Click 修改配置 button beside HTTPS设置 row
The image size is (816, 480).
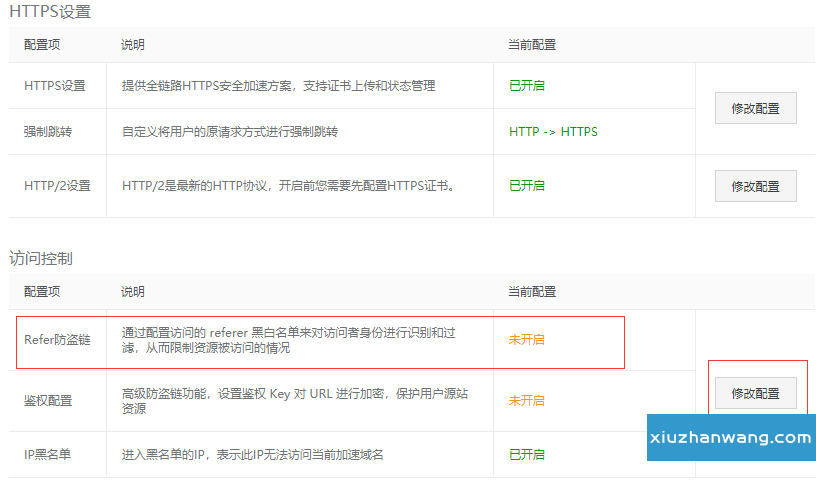(x=755, y=108)
